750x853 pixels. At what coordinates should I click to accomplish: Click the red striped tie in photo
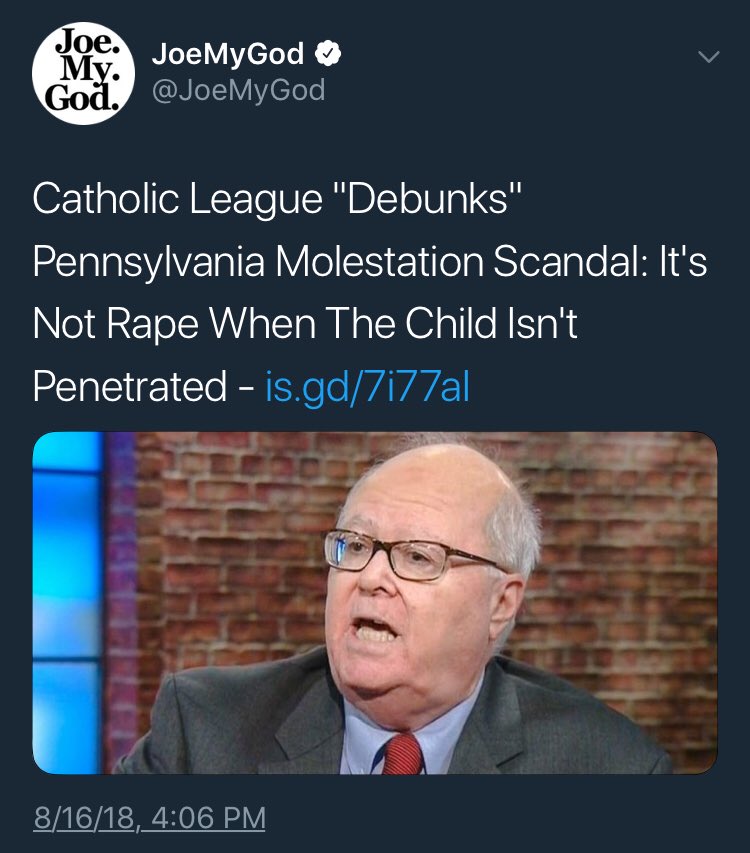coord(403,753)
